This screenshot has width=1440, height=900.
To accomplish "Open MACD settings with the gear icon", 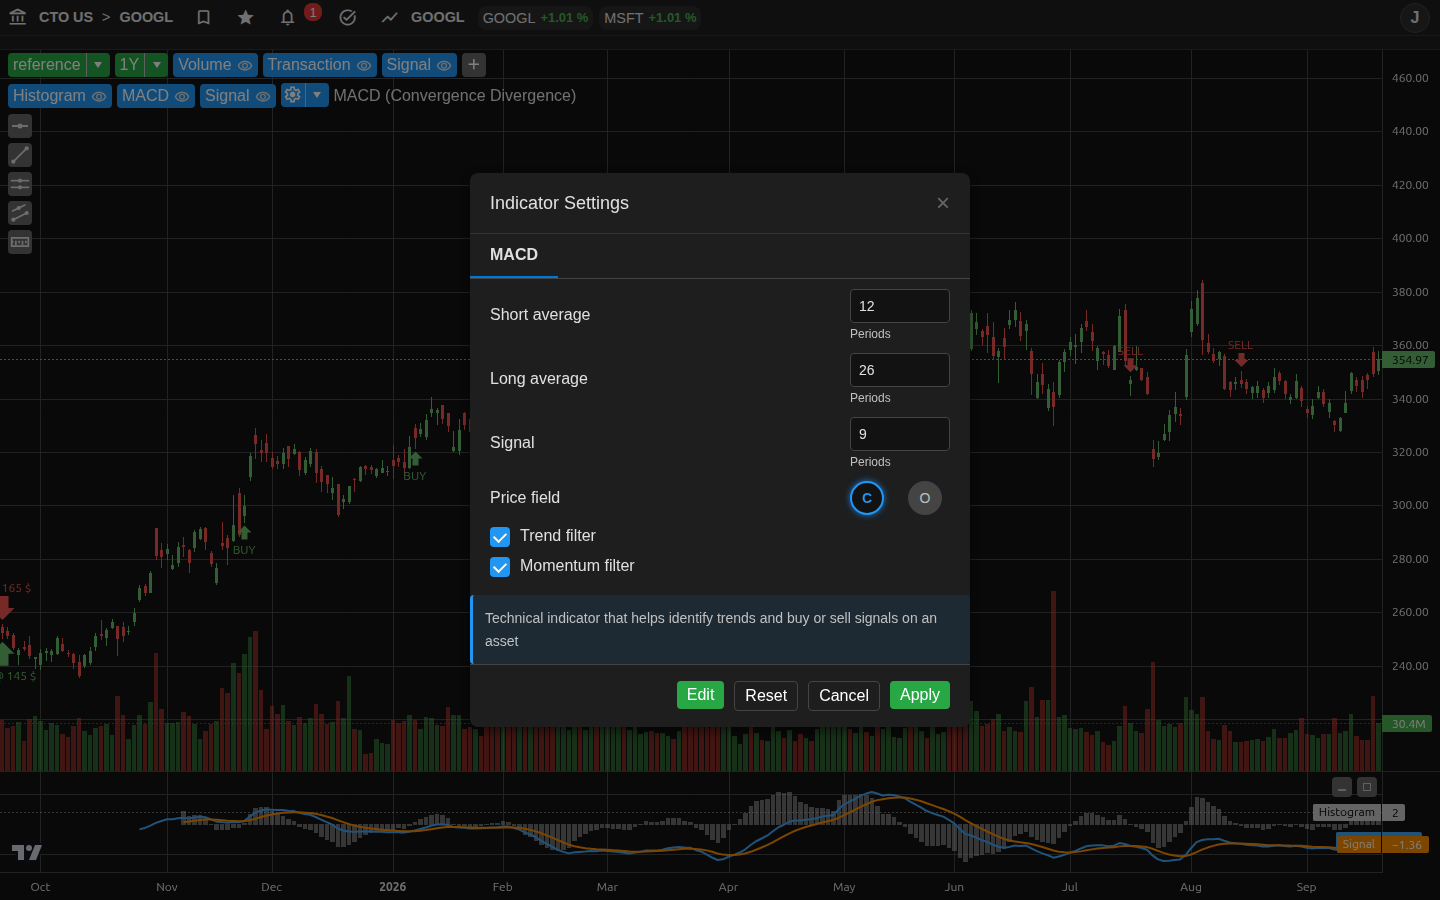I will [292, 95].
